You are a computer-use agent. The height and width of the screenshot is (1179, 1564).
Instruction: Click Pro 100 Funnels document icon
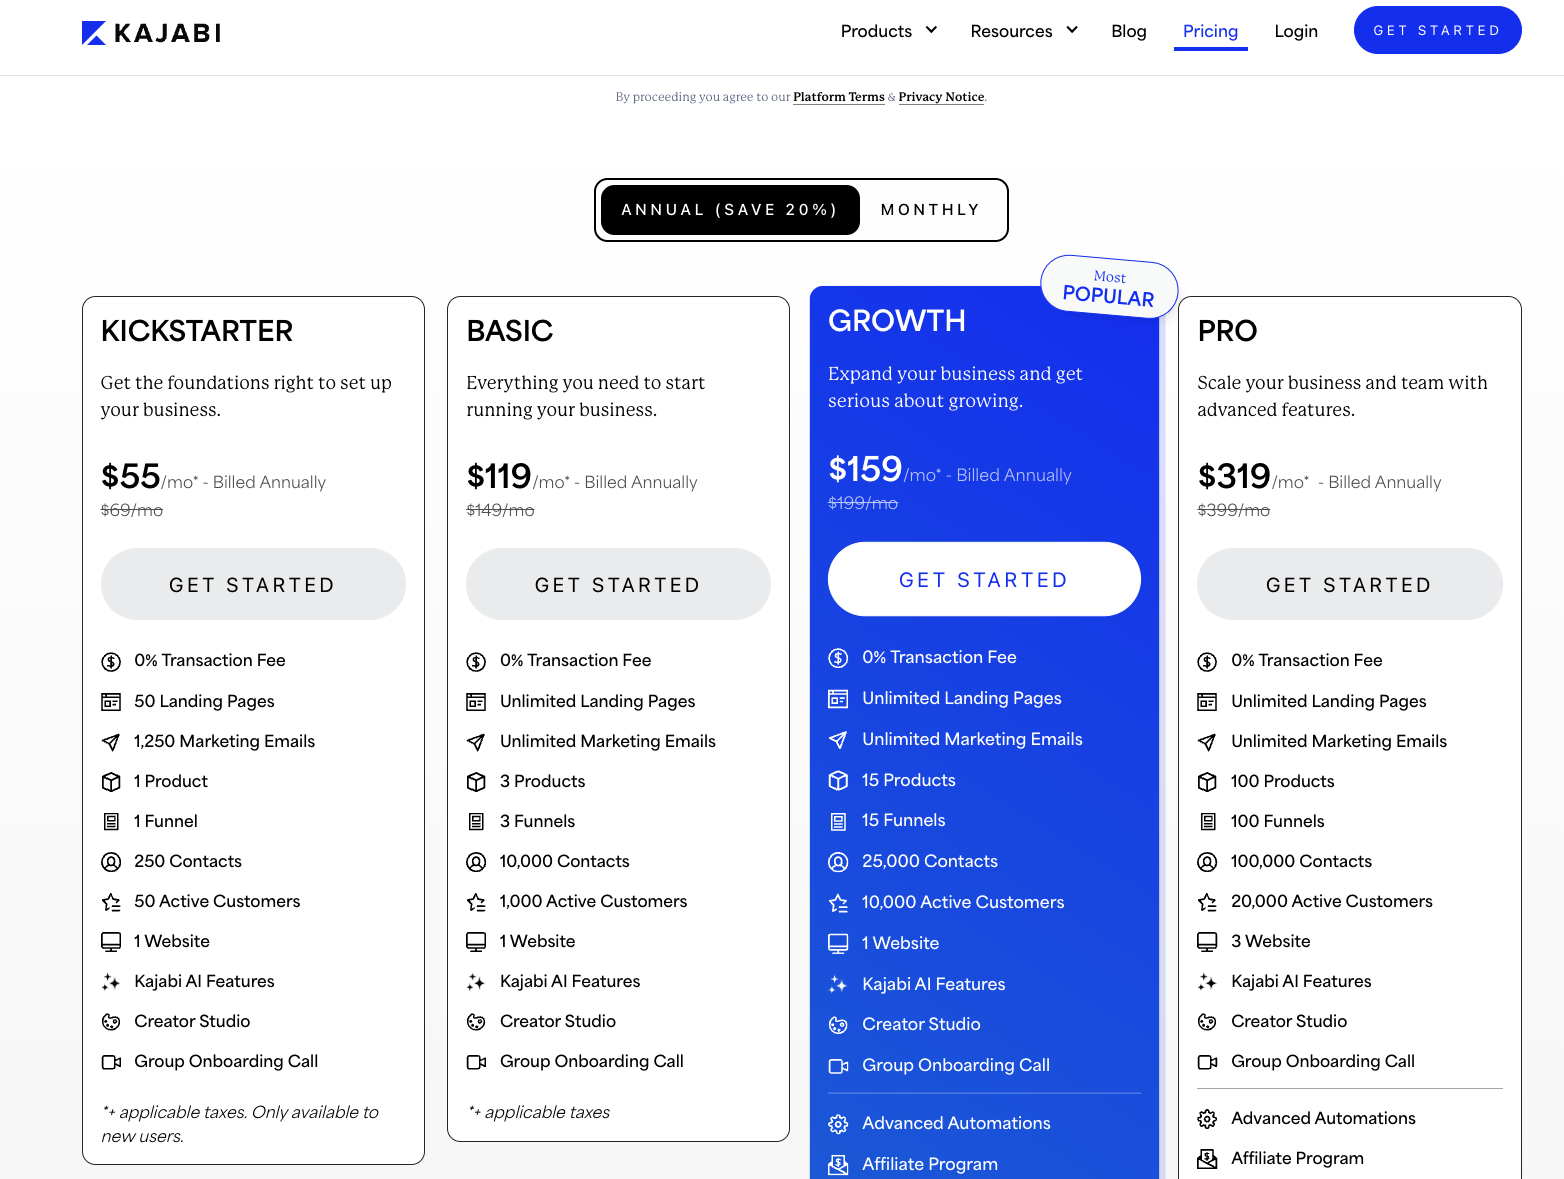click(1207, 822)
